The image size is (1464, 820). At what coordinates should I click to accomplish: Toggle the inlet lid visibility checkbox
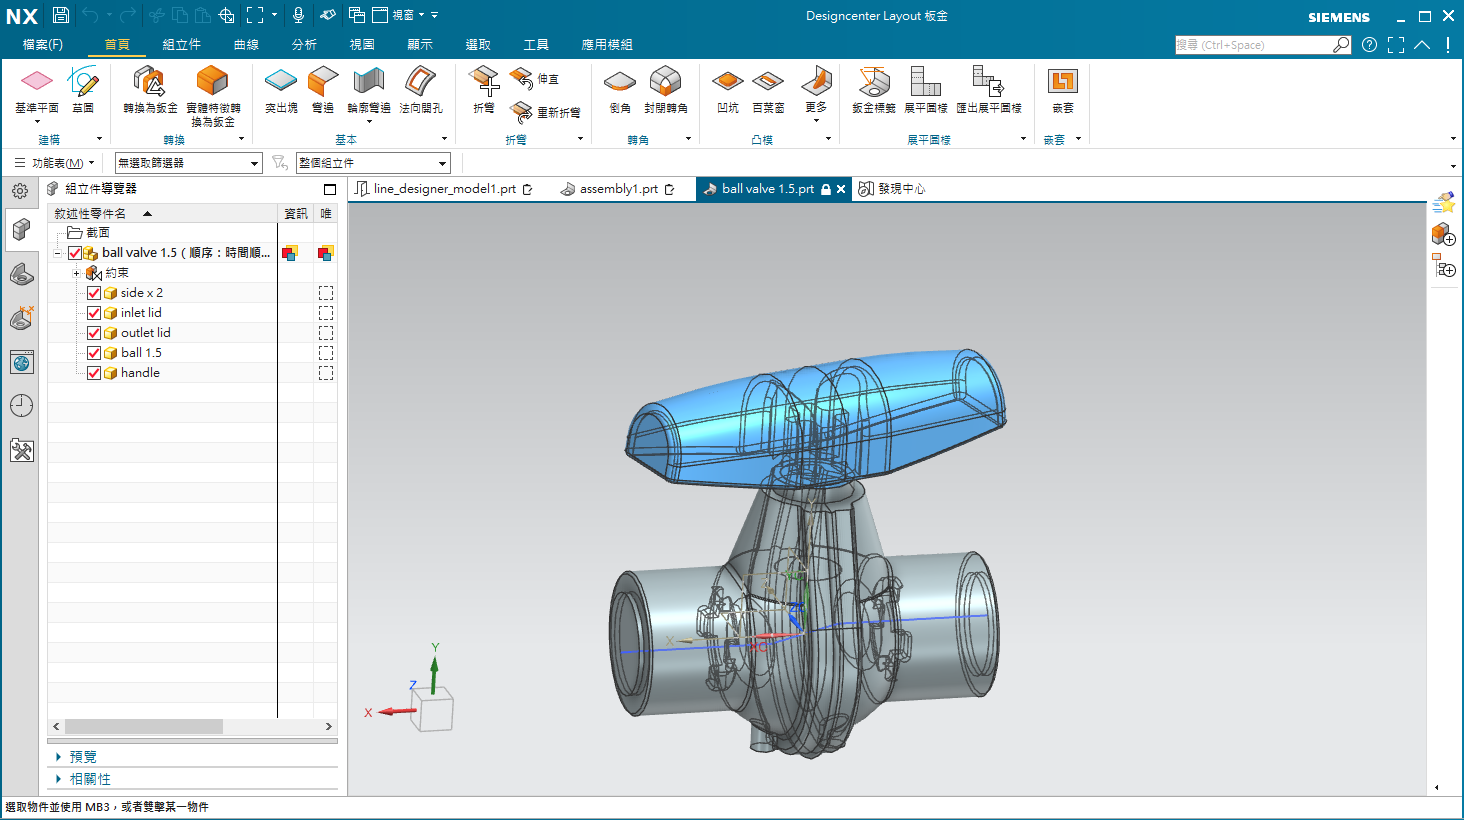tap(94, 313)
